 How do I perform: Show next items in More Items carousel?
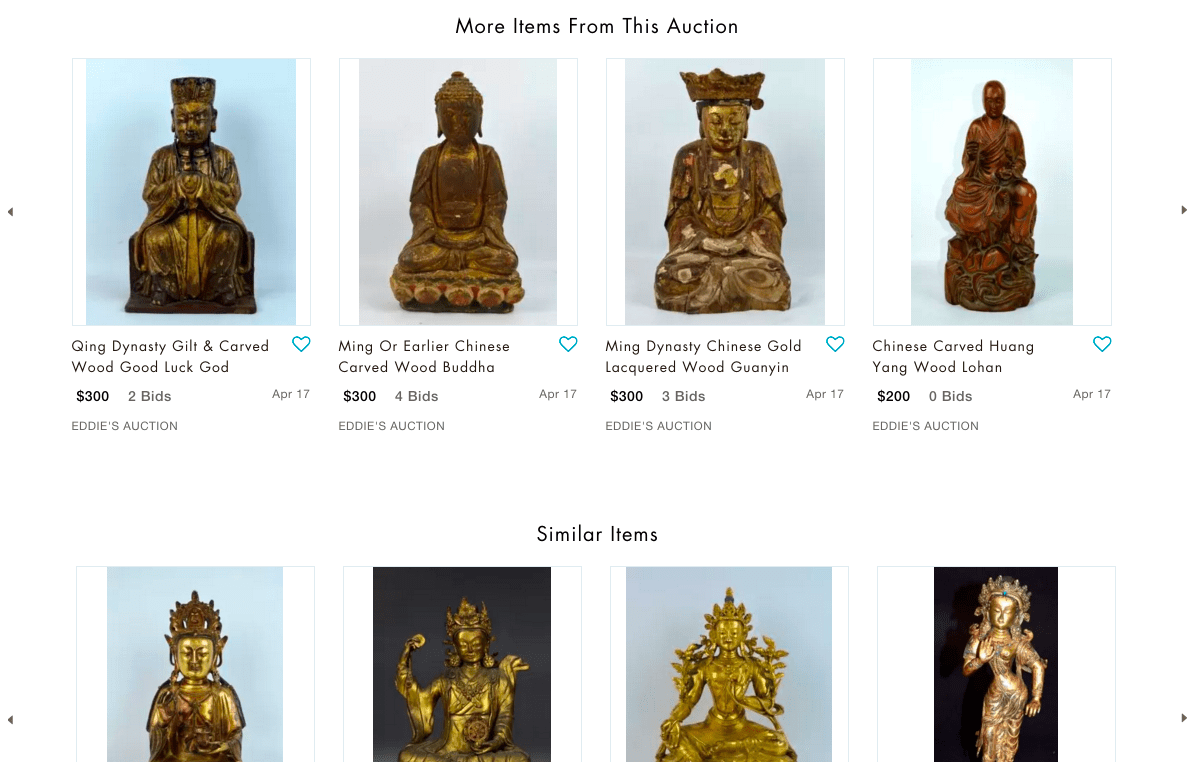point(1184,210)
